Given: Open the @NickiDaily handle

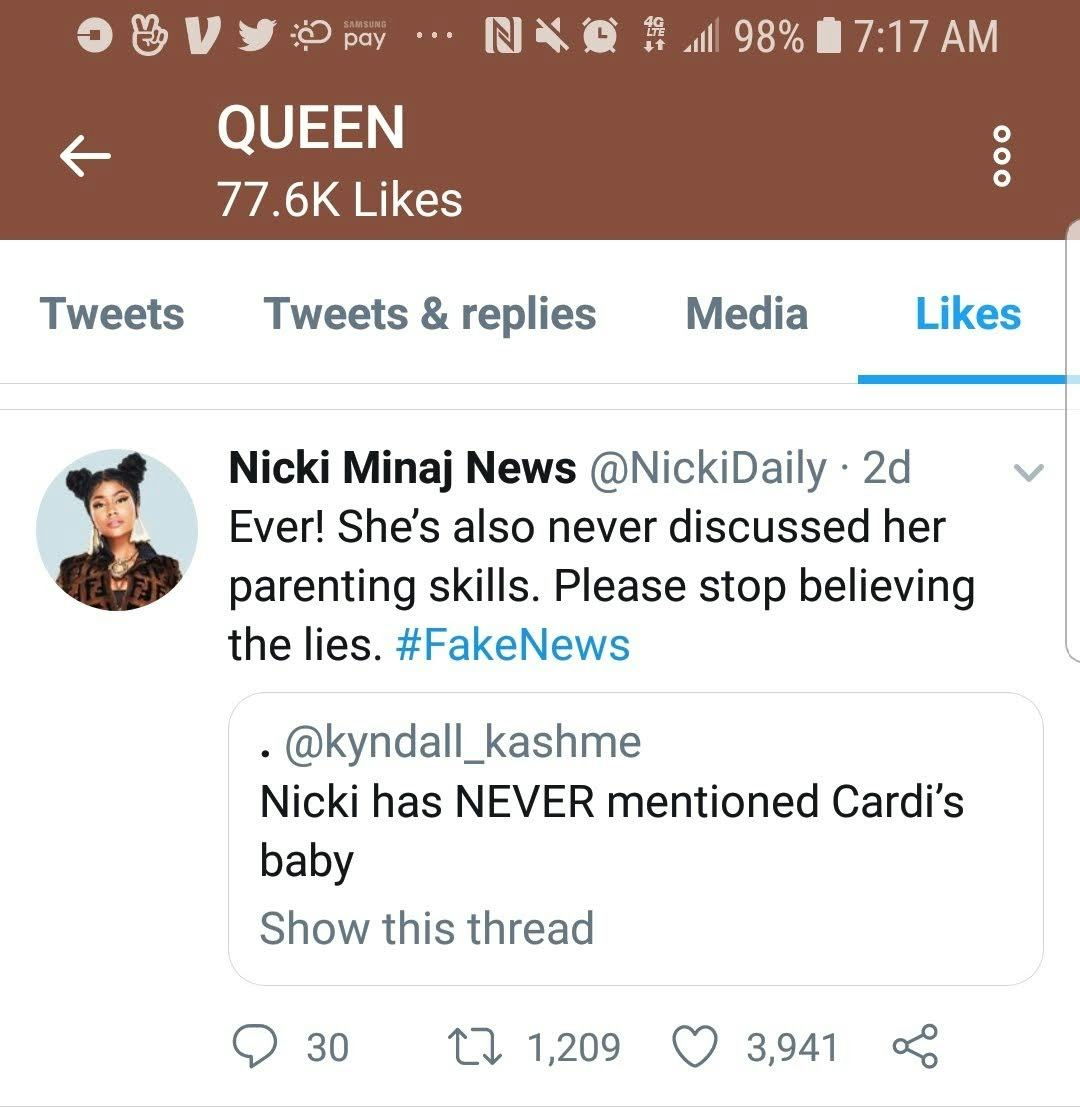Looking at the screenshot, I should [x=709, y=468].
